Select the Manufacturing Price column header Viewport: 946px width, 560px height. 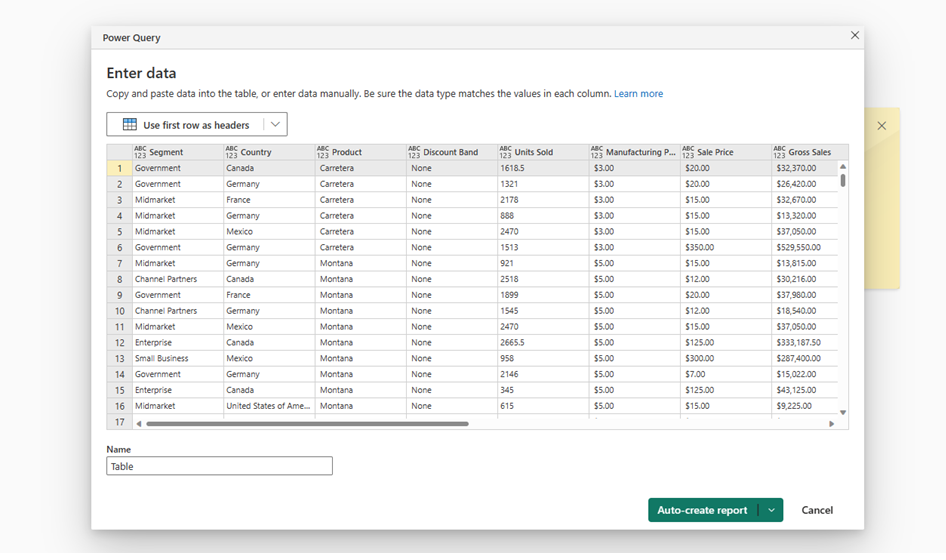(x=635, y=152)
